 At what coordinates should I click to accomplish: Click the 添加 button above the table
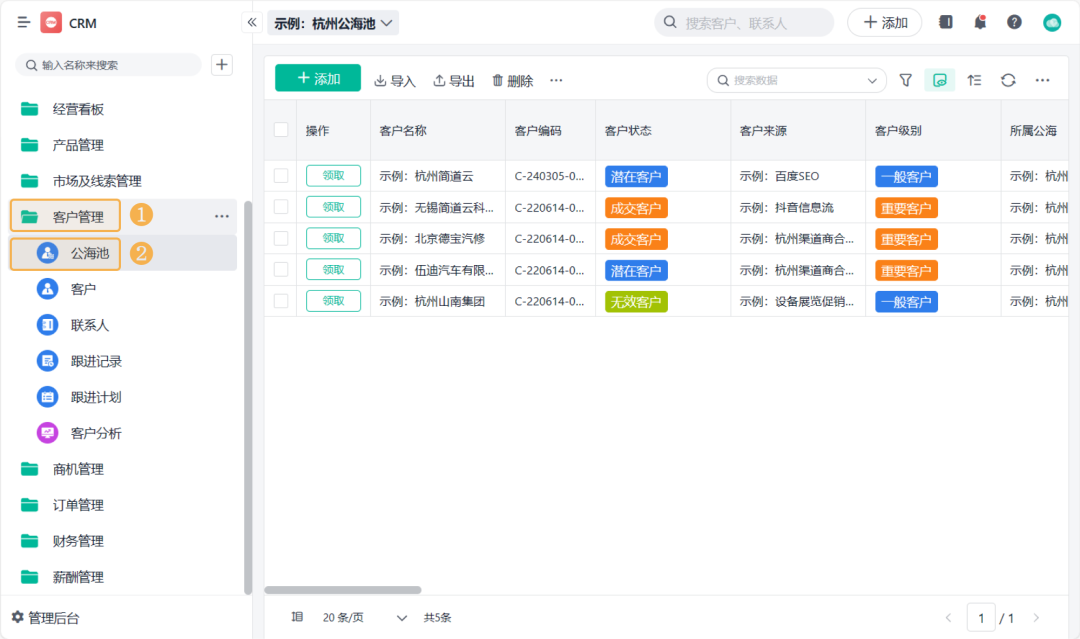tap(317, 77)
